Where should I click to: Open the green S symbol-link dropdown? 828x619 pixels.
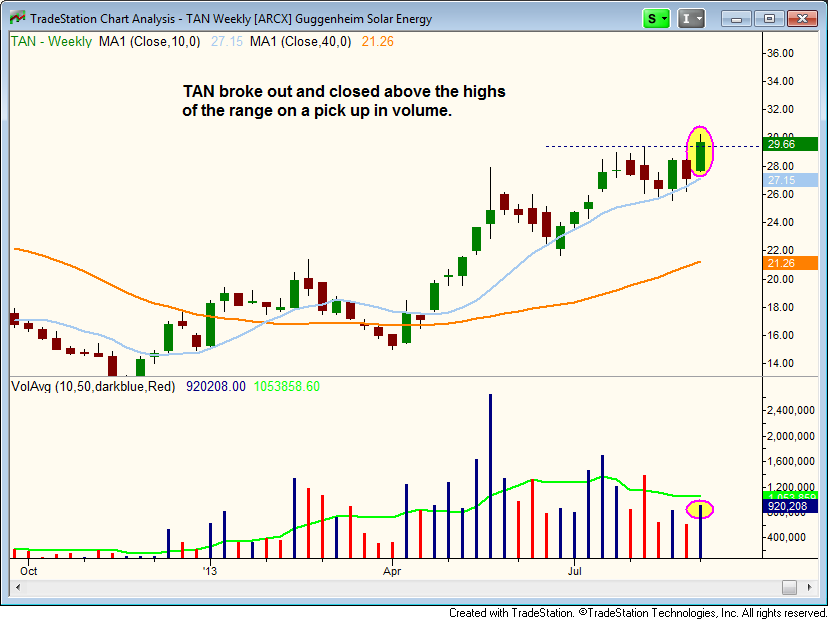[656, 19]
